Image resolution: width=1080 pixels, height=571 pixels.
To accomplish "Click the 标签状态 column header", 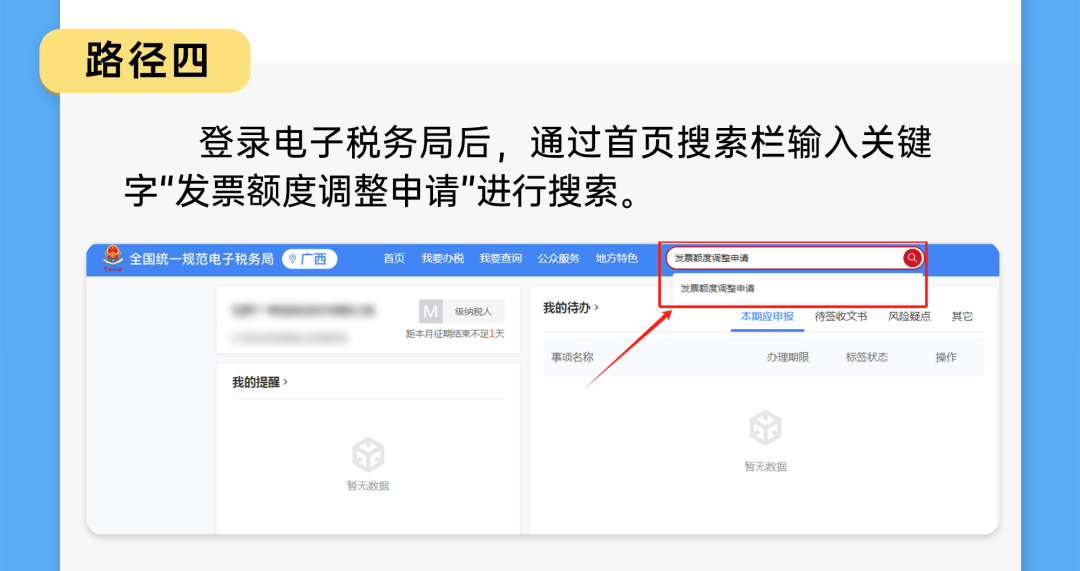I will pyautogui.click(x=866, y=357).
